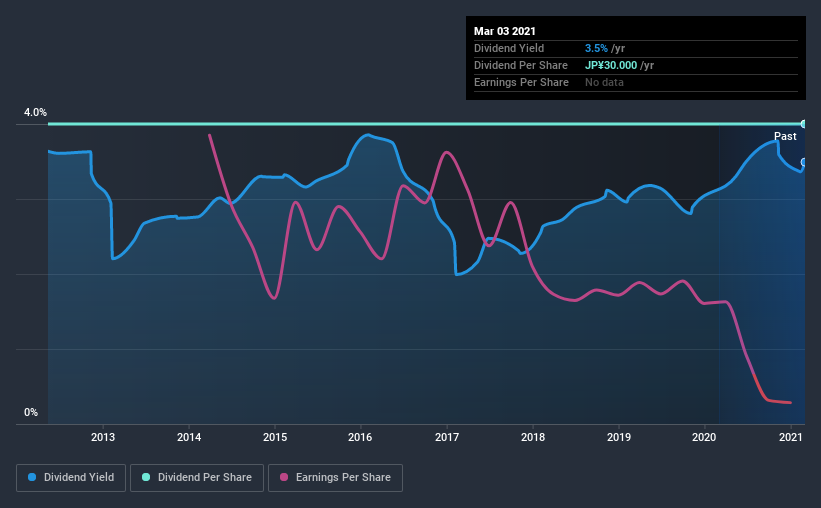Image resolution: width=821 pixels, height=508 pixels.
Task: Click the 4.0% y-axis label
Action: pos(35,113)
